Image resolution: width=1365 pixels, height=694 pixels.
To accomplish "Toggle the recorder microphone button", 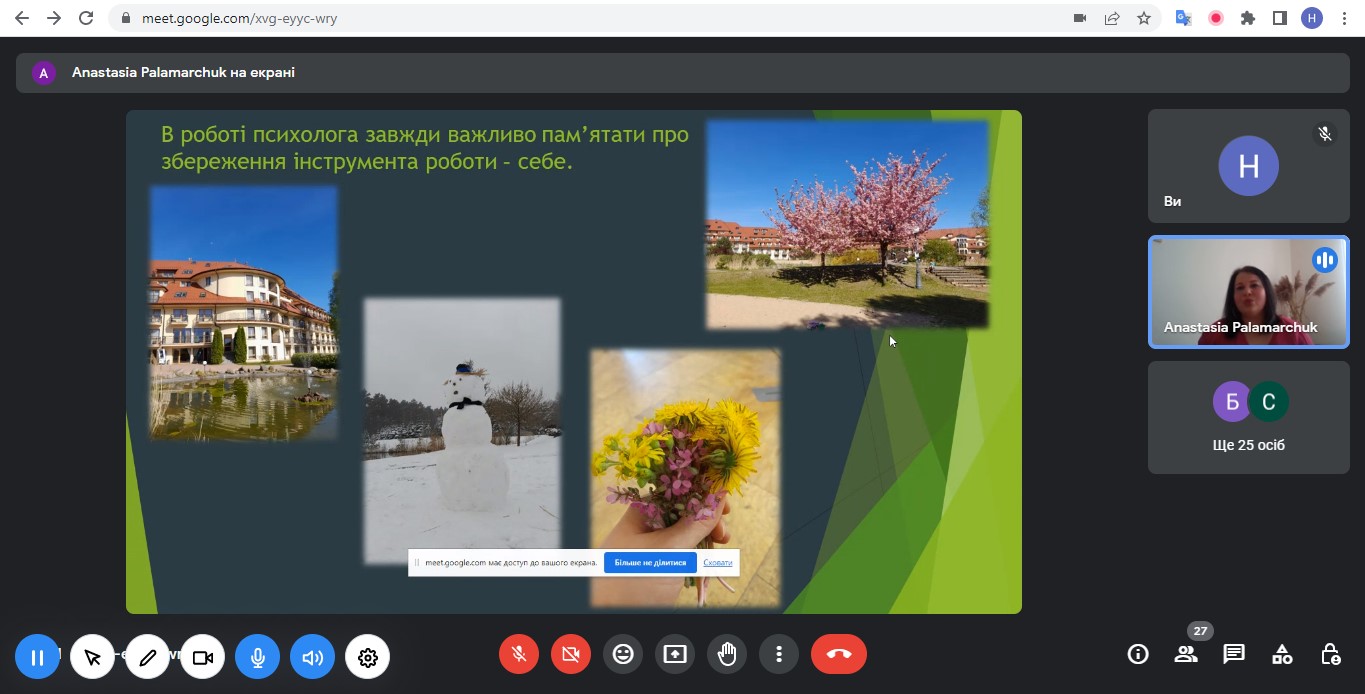I will [x=258, y=657].
